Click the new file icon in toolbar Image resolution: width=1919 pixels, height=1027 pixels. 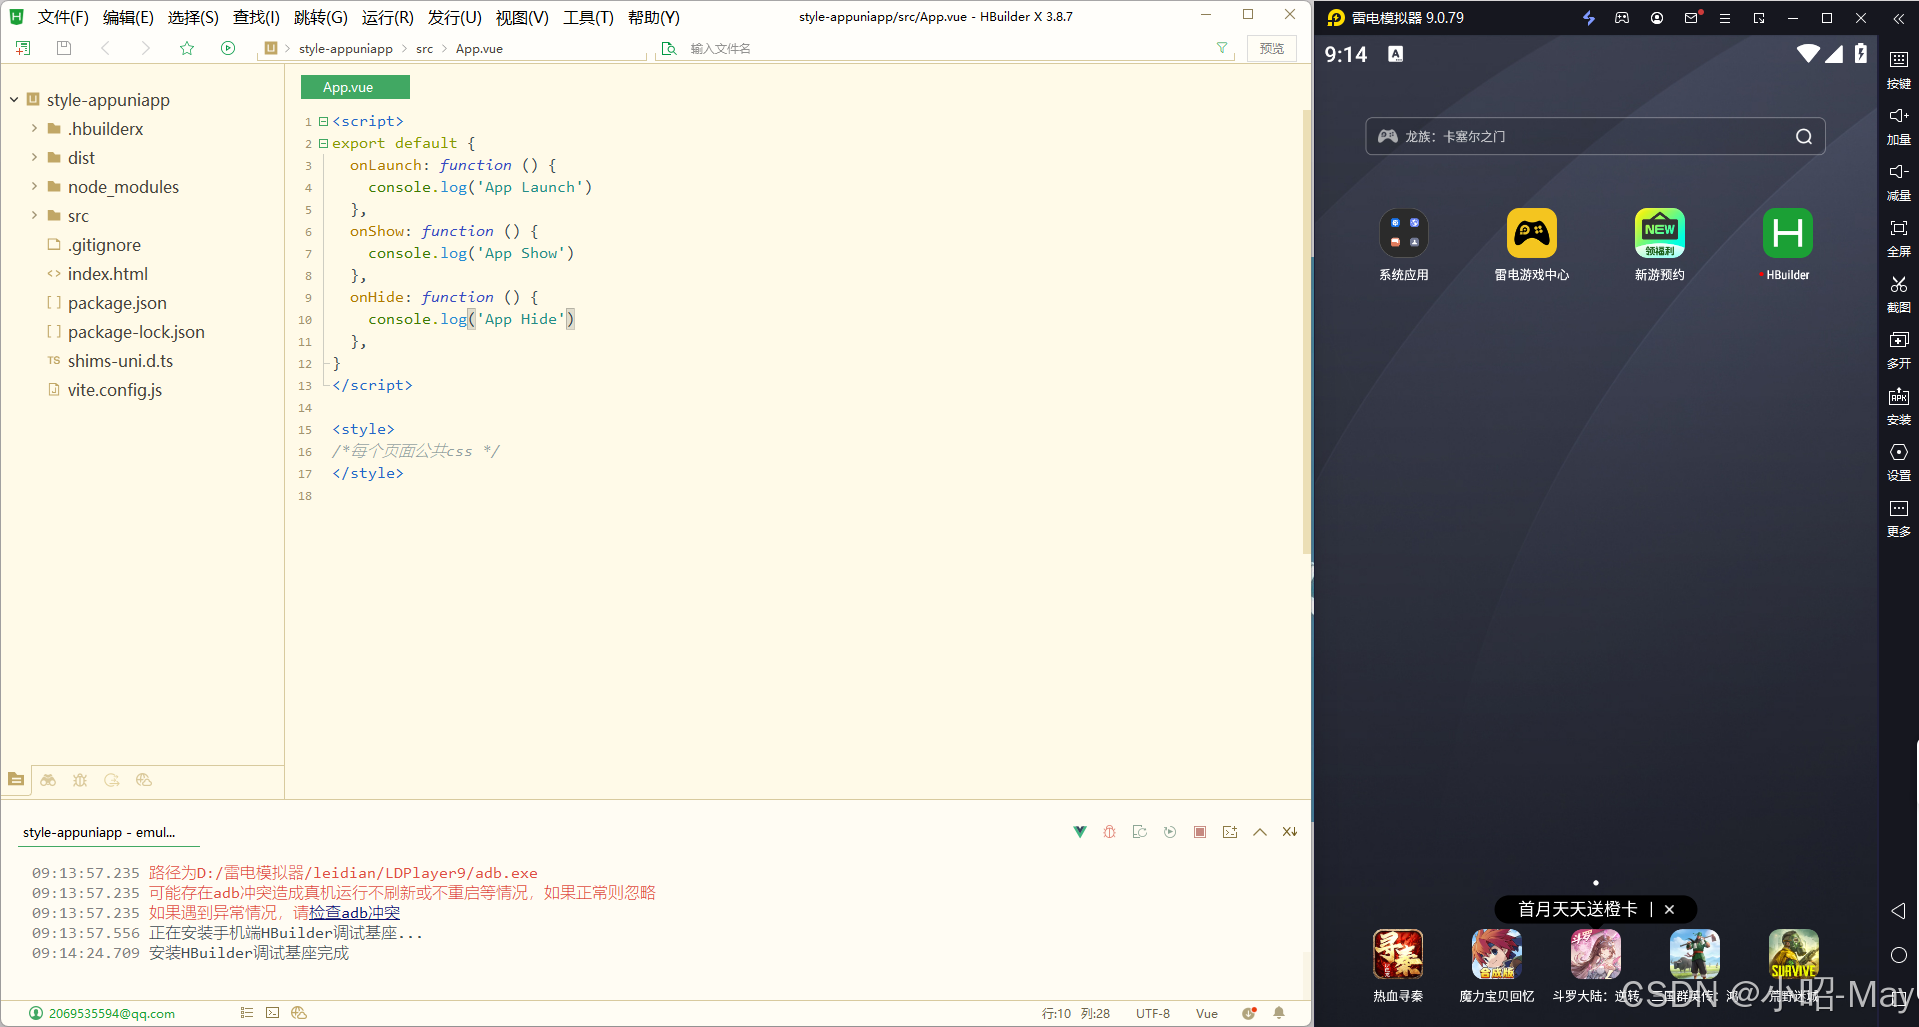pos(23,48)
